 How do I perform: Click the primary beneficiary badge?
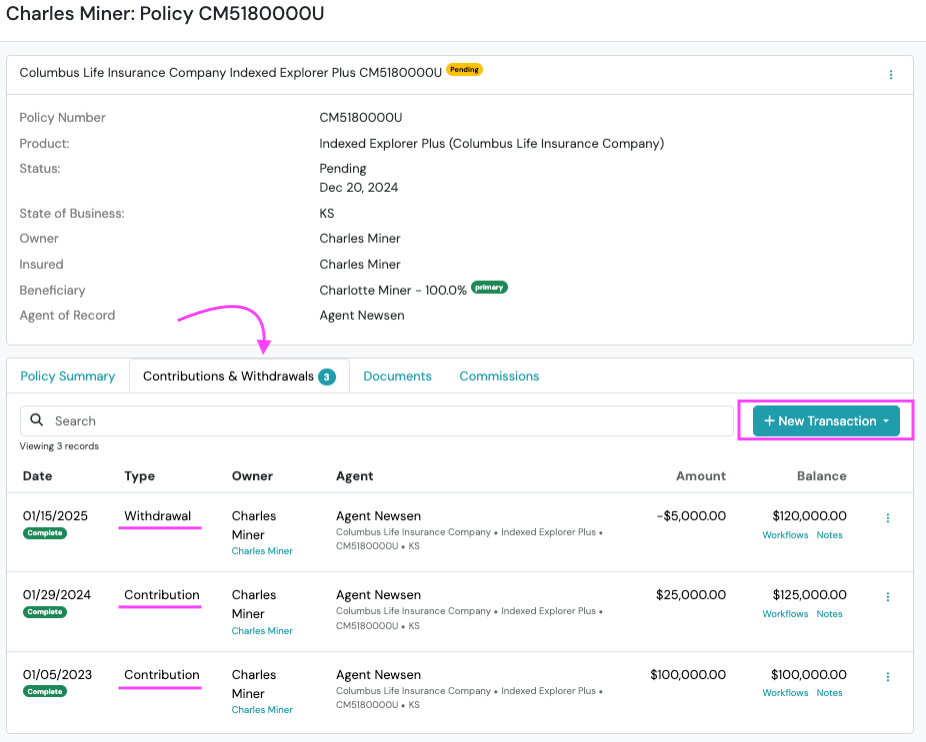tap(489, 288)
